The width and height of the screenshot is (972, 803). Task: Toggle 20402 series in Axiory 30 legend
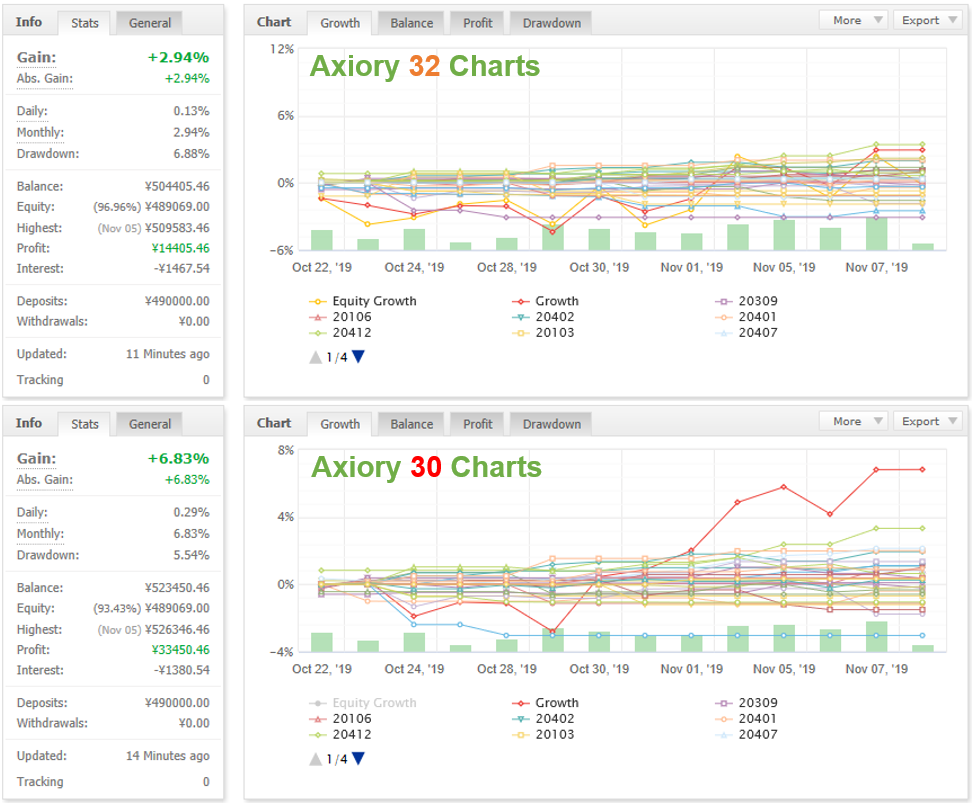pos(543,719)
